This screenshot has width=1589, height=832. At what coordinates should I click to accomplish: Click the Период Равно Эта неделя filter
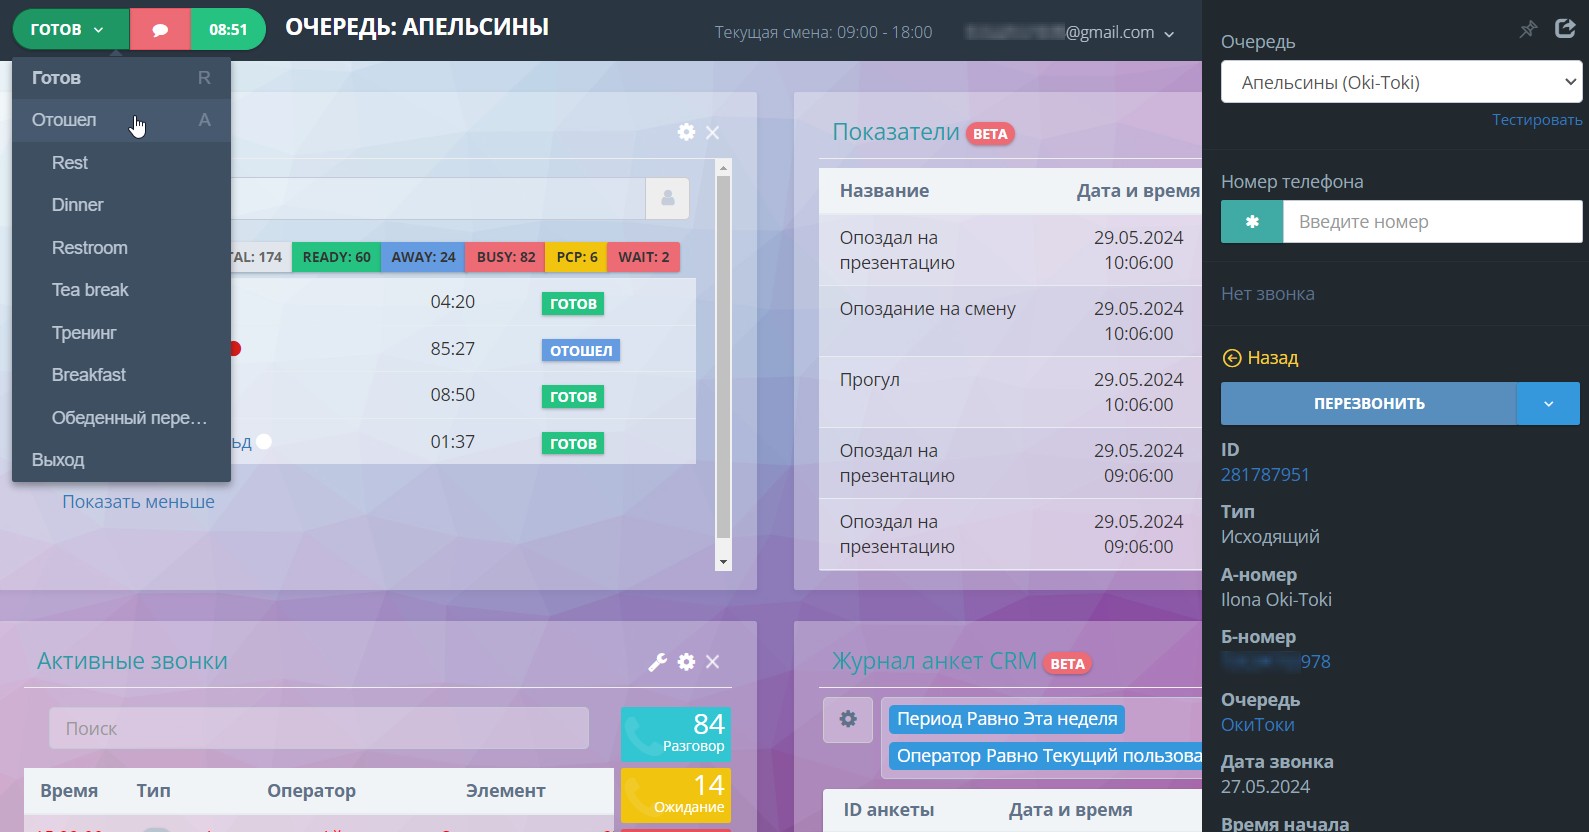click(1007, 719)
